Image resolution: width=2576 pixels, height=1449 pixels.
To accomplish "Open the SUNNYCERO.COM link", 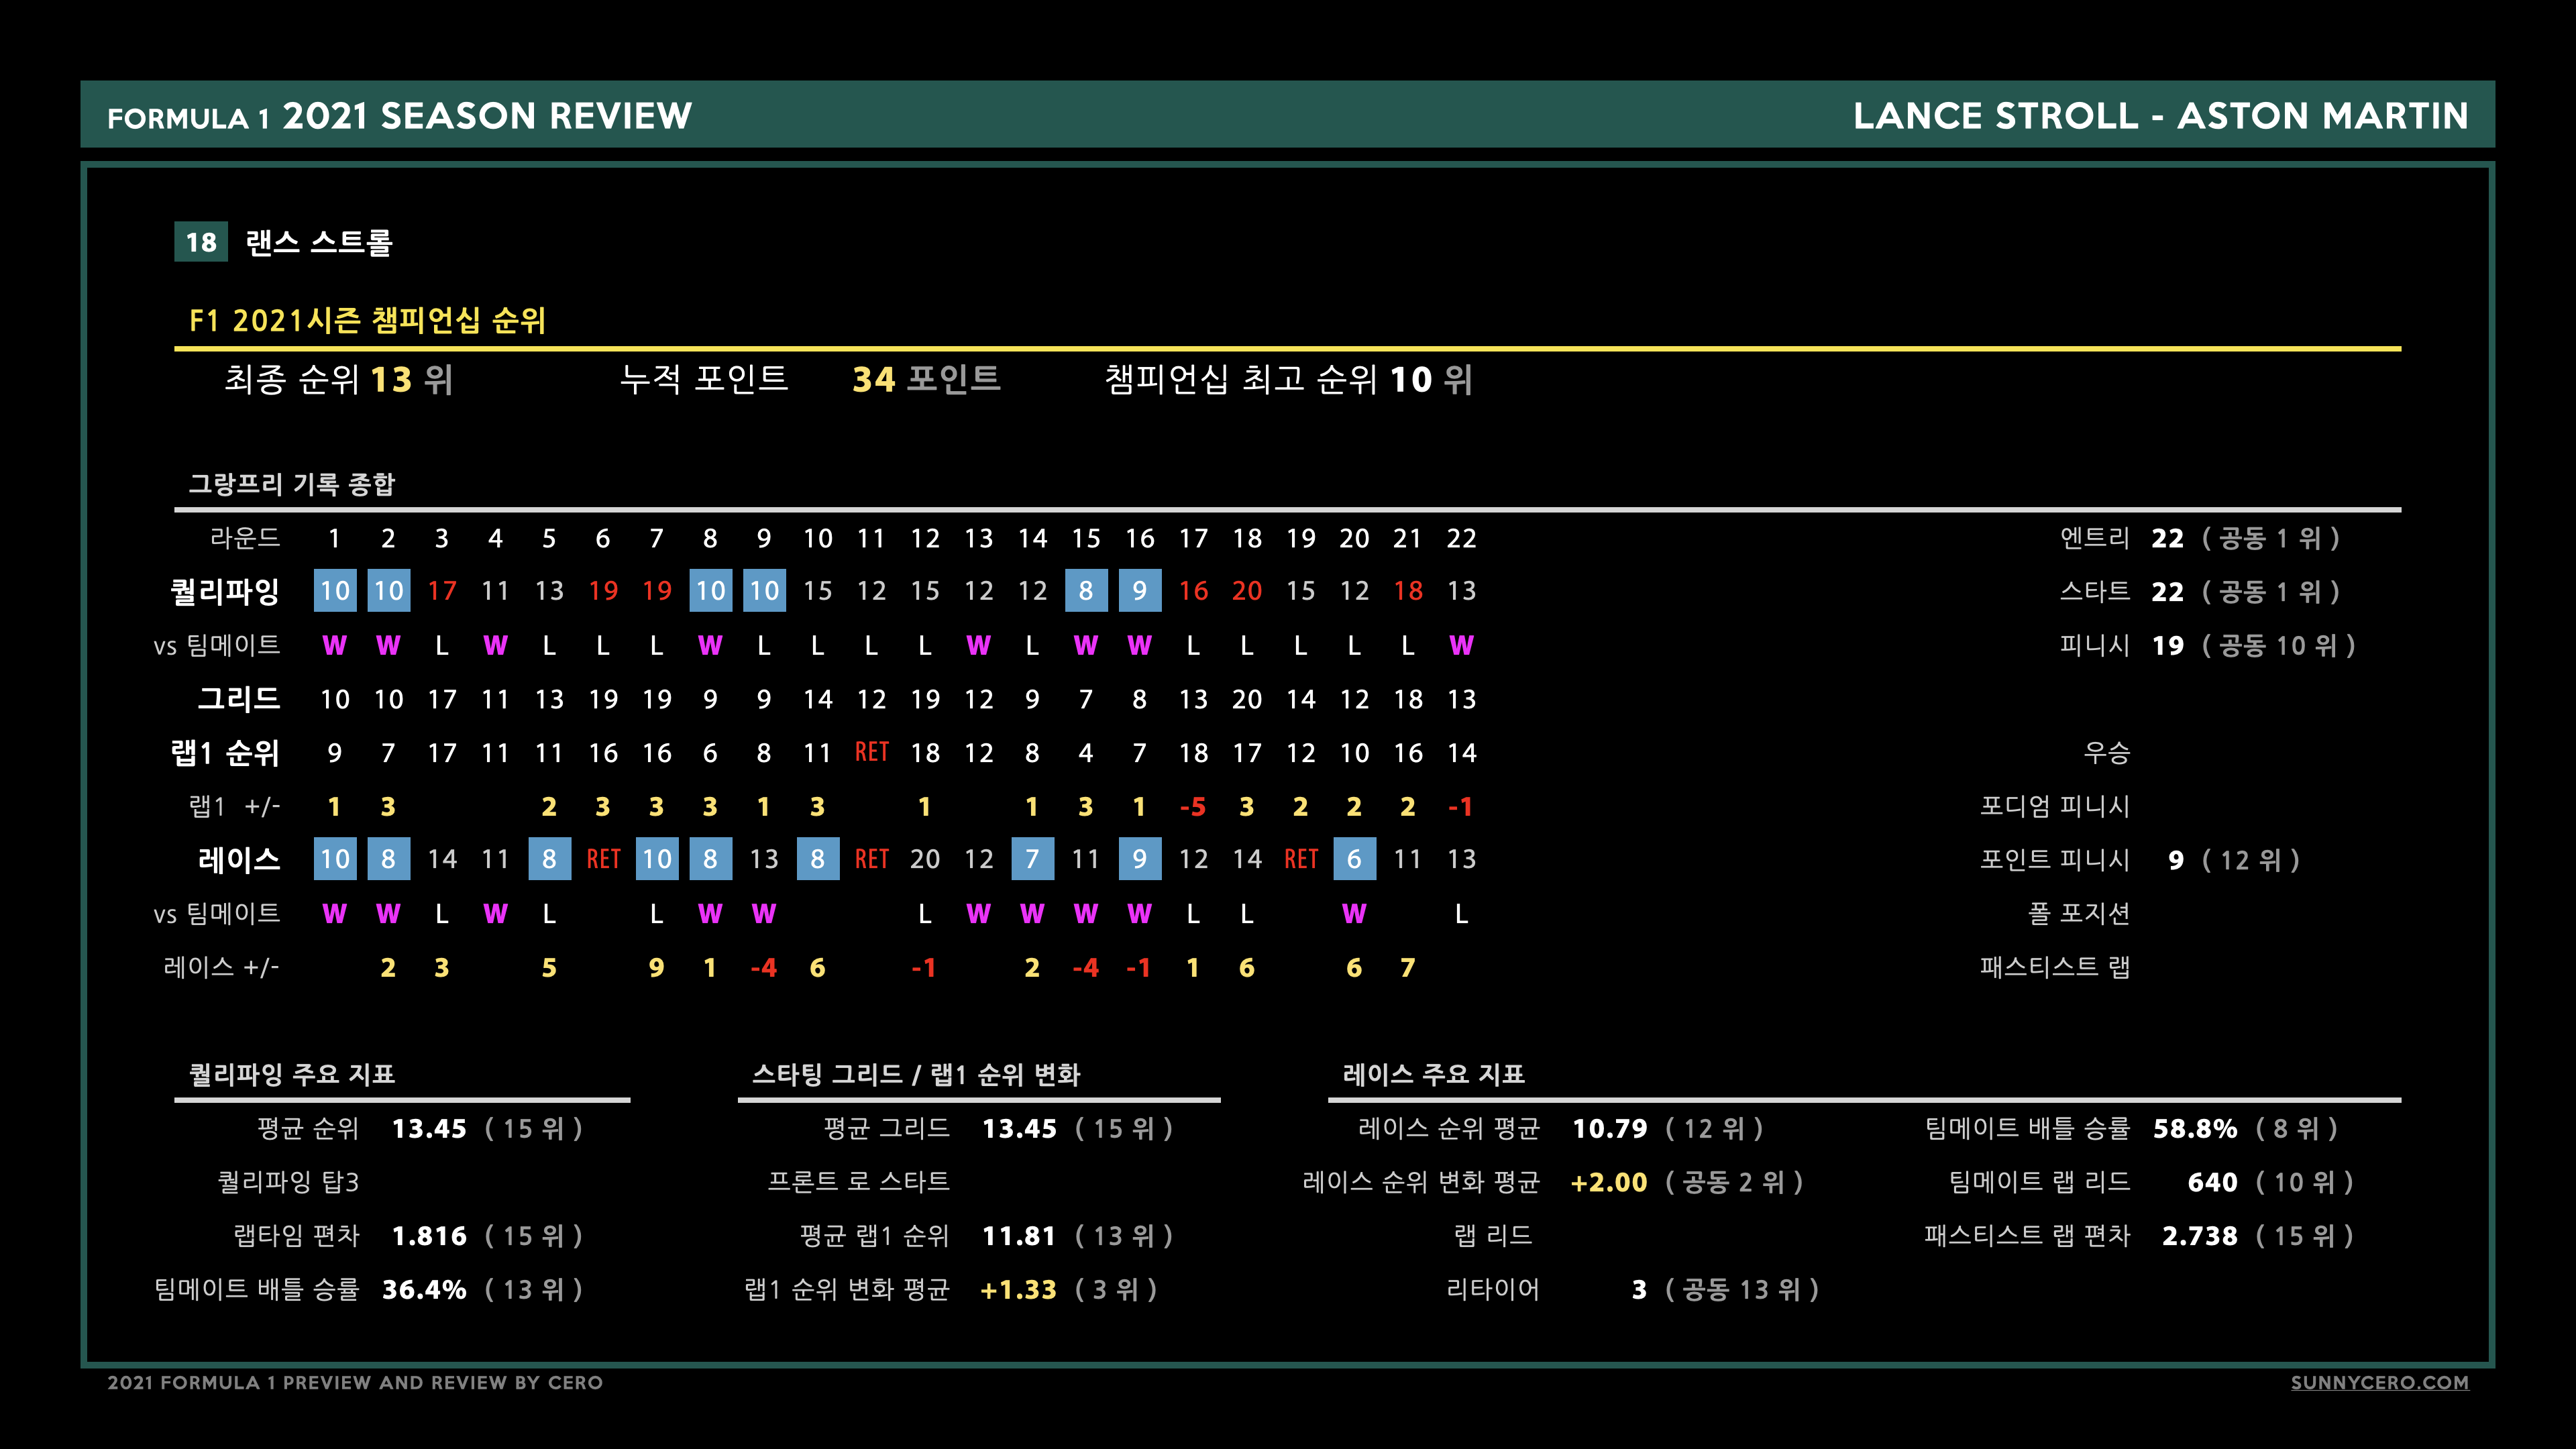I will [2379, 1382].
